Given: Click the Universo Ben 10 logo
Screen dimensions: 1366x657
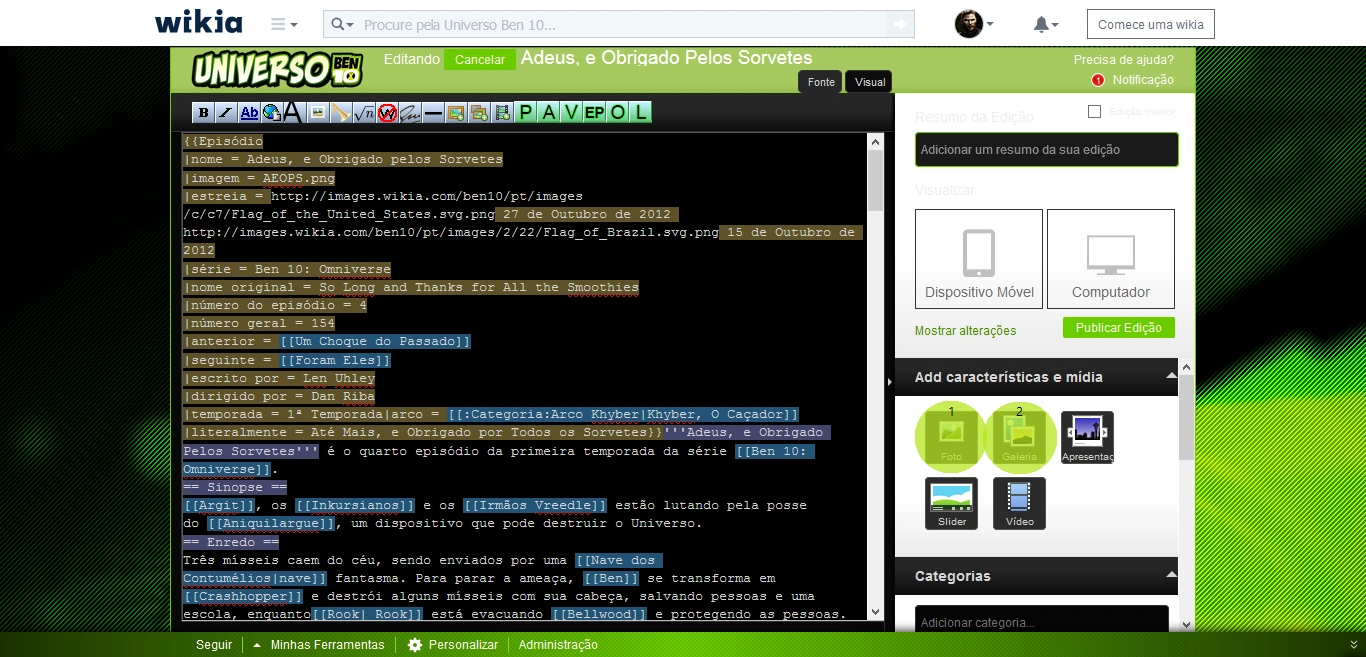Looking at the screenshot, I should click(277, 69).
